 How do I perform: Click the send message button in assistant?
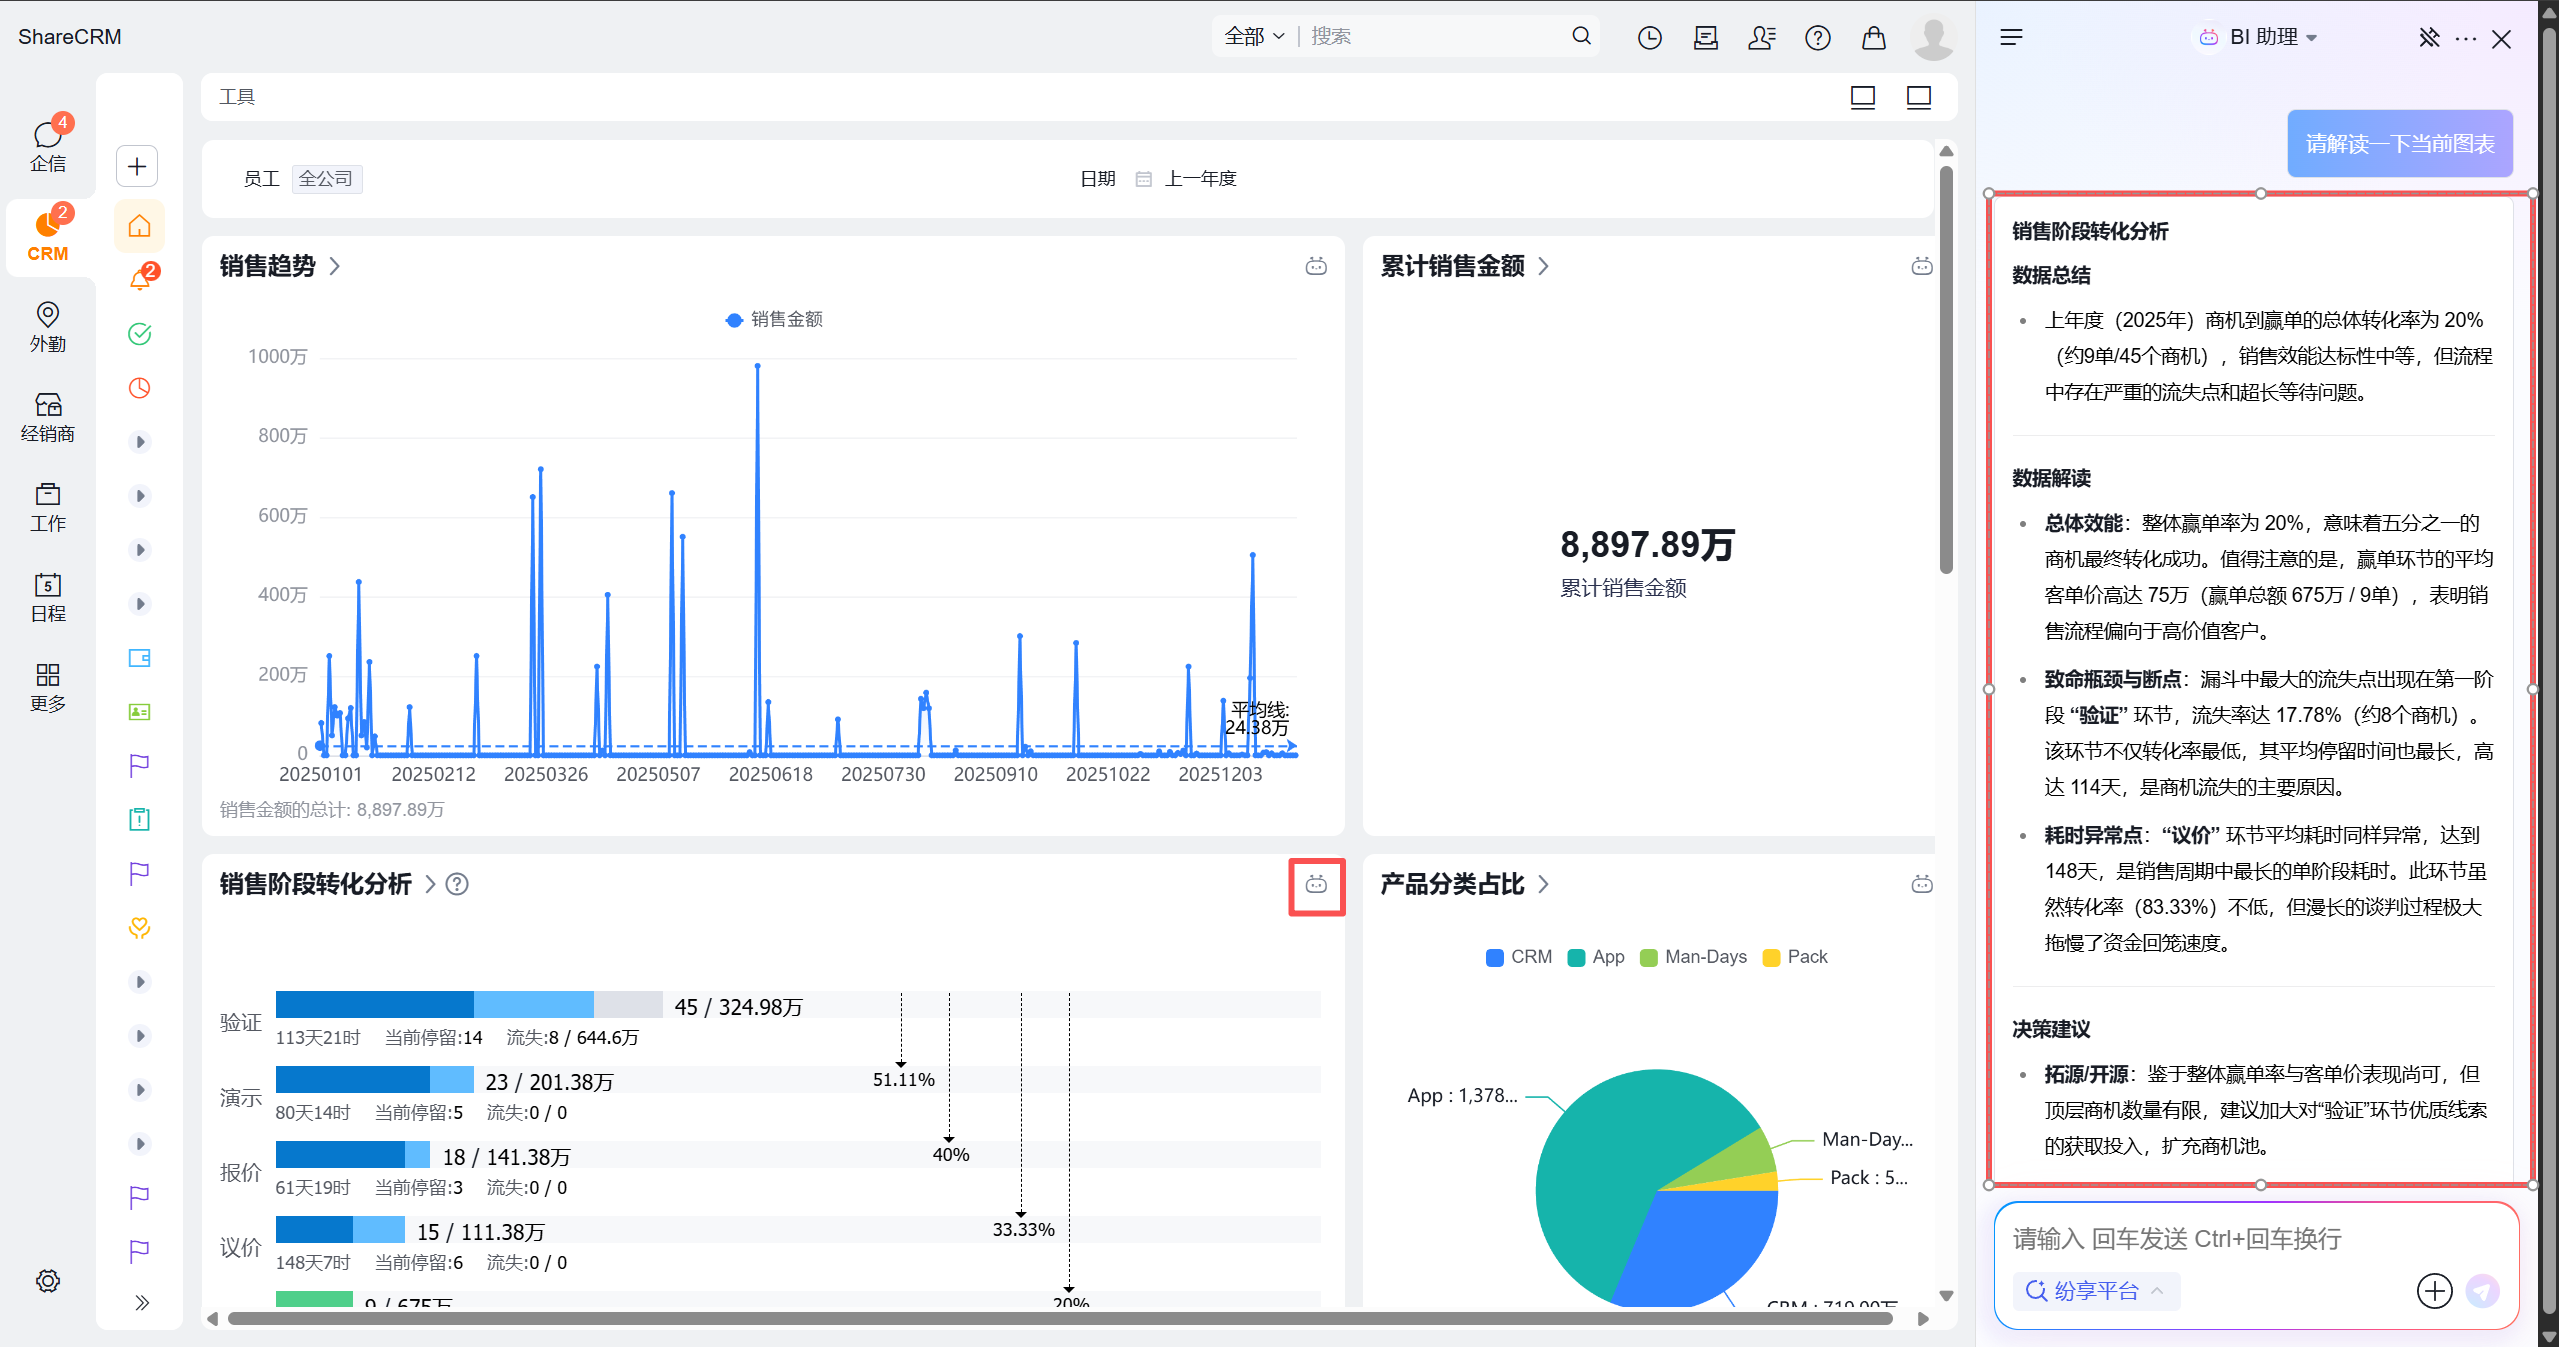2482,1291
